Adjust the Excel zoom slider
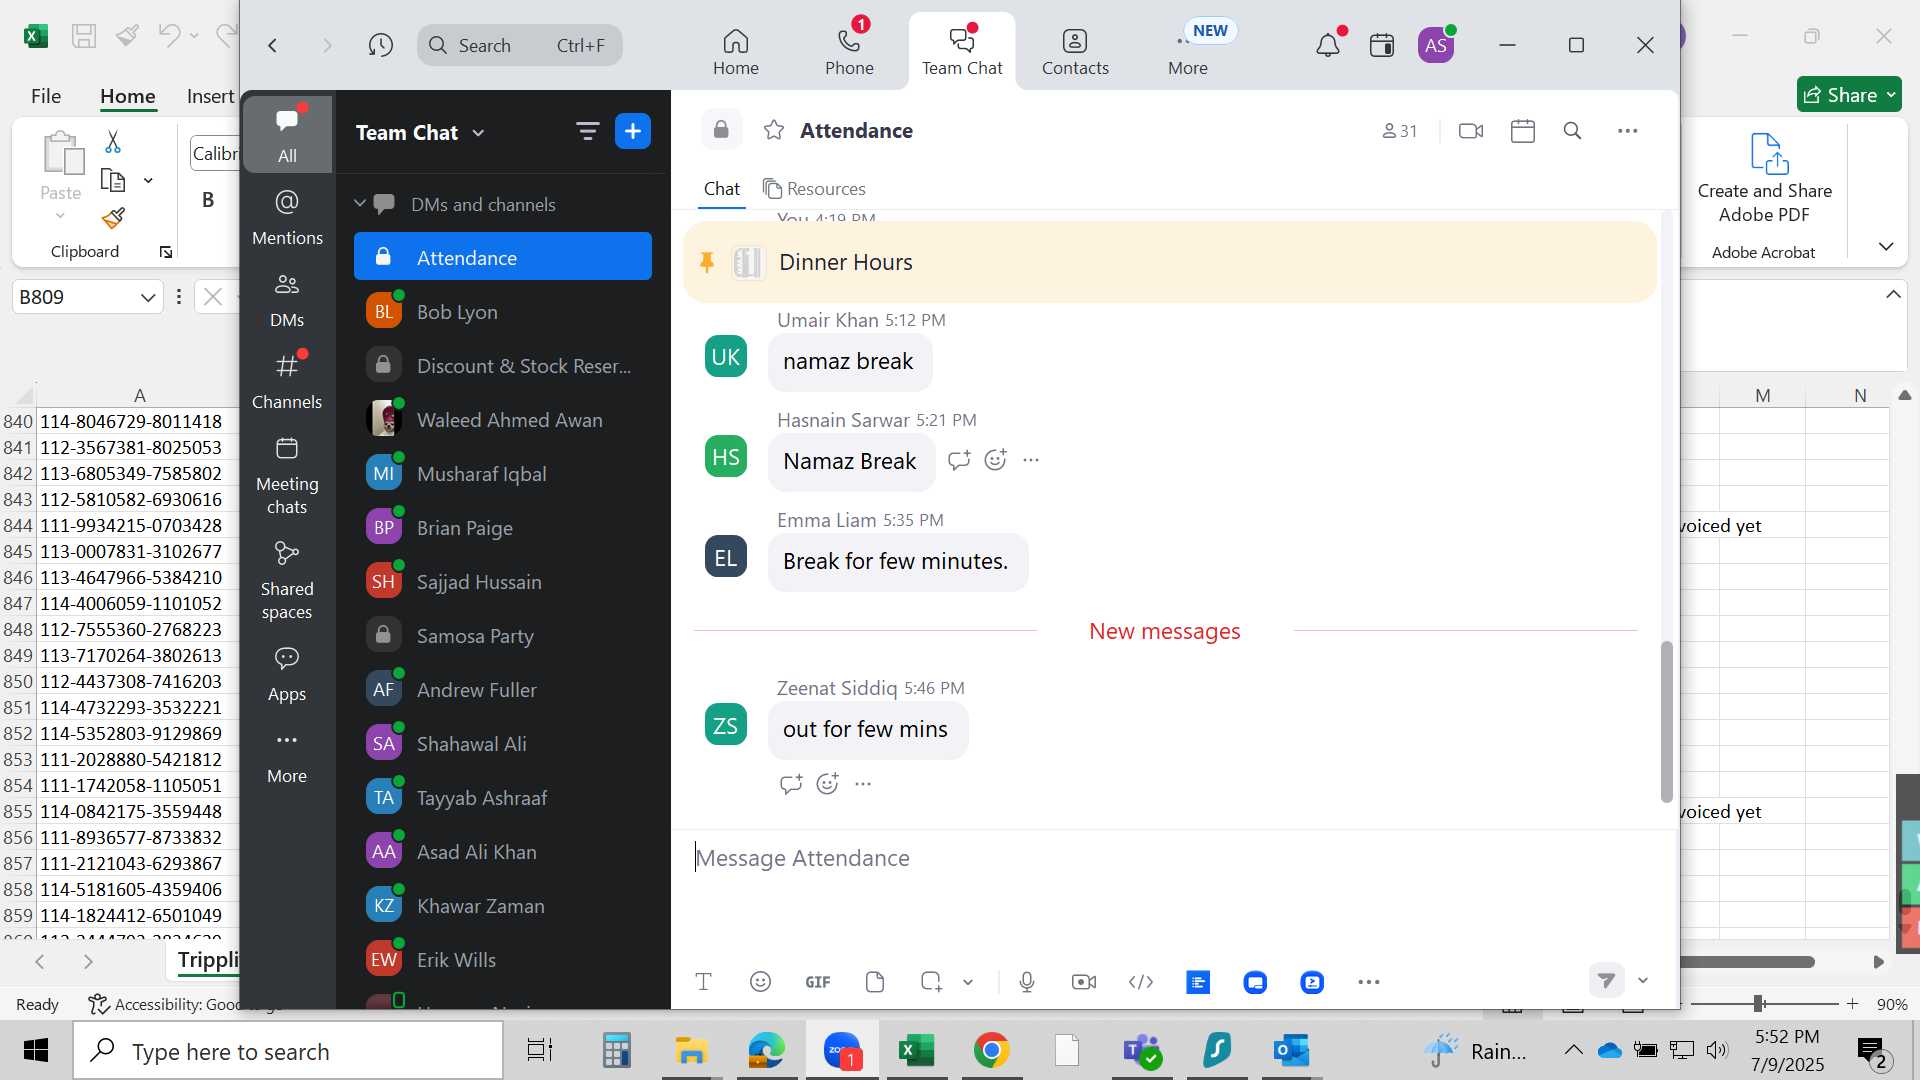This screenshot has height=1080, width=1920. [1758, 1003]
